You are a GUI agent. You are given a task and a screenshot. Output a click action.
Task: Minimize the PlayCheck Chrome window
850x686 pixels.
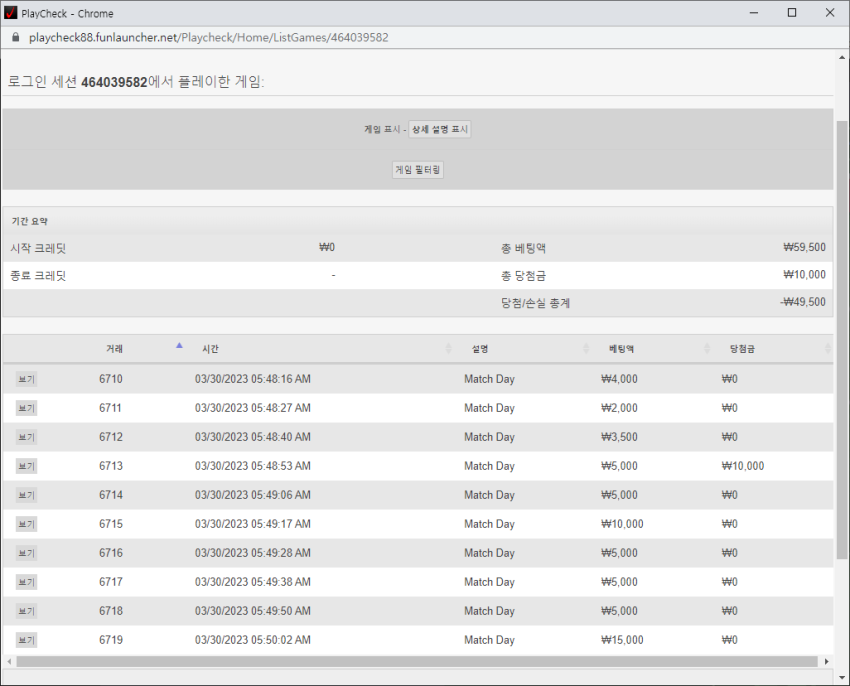pyautogui.click(x=754, y=13)
